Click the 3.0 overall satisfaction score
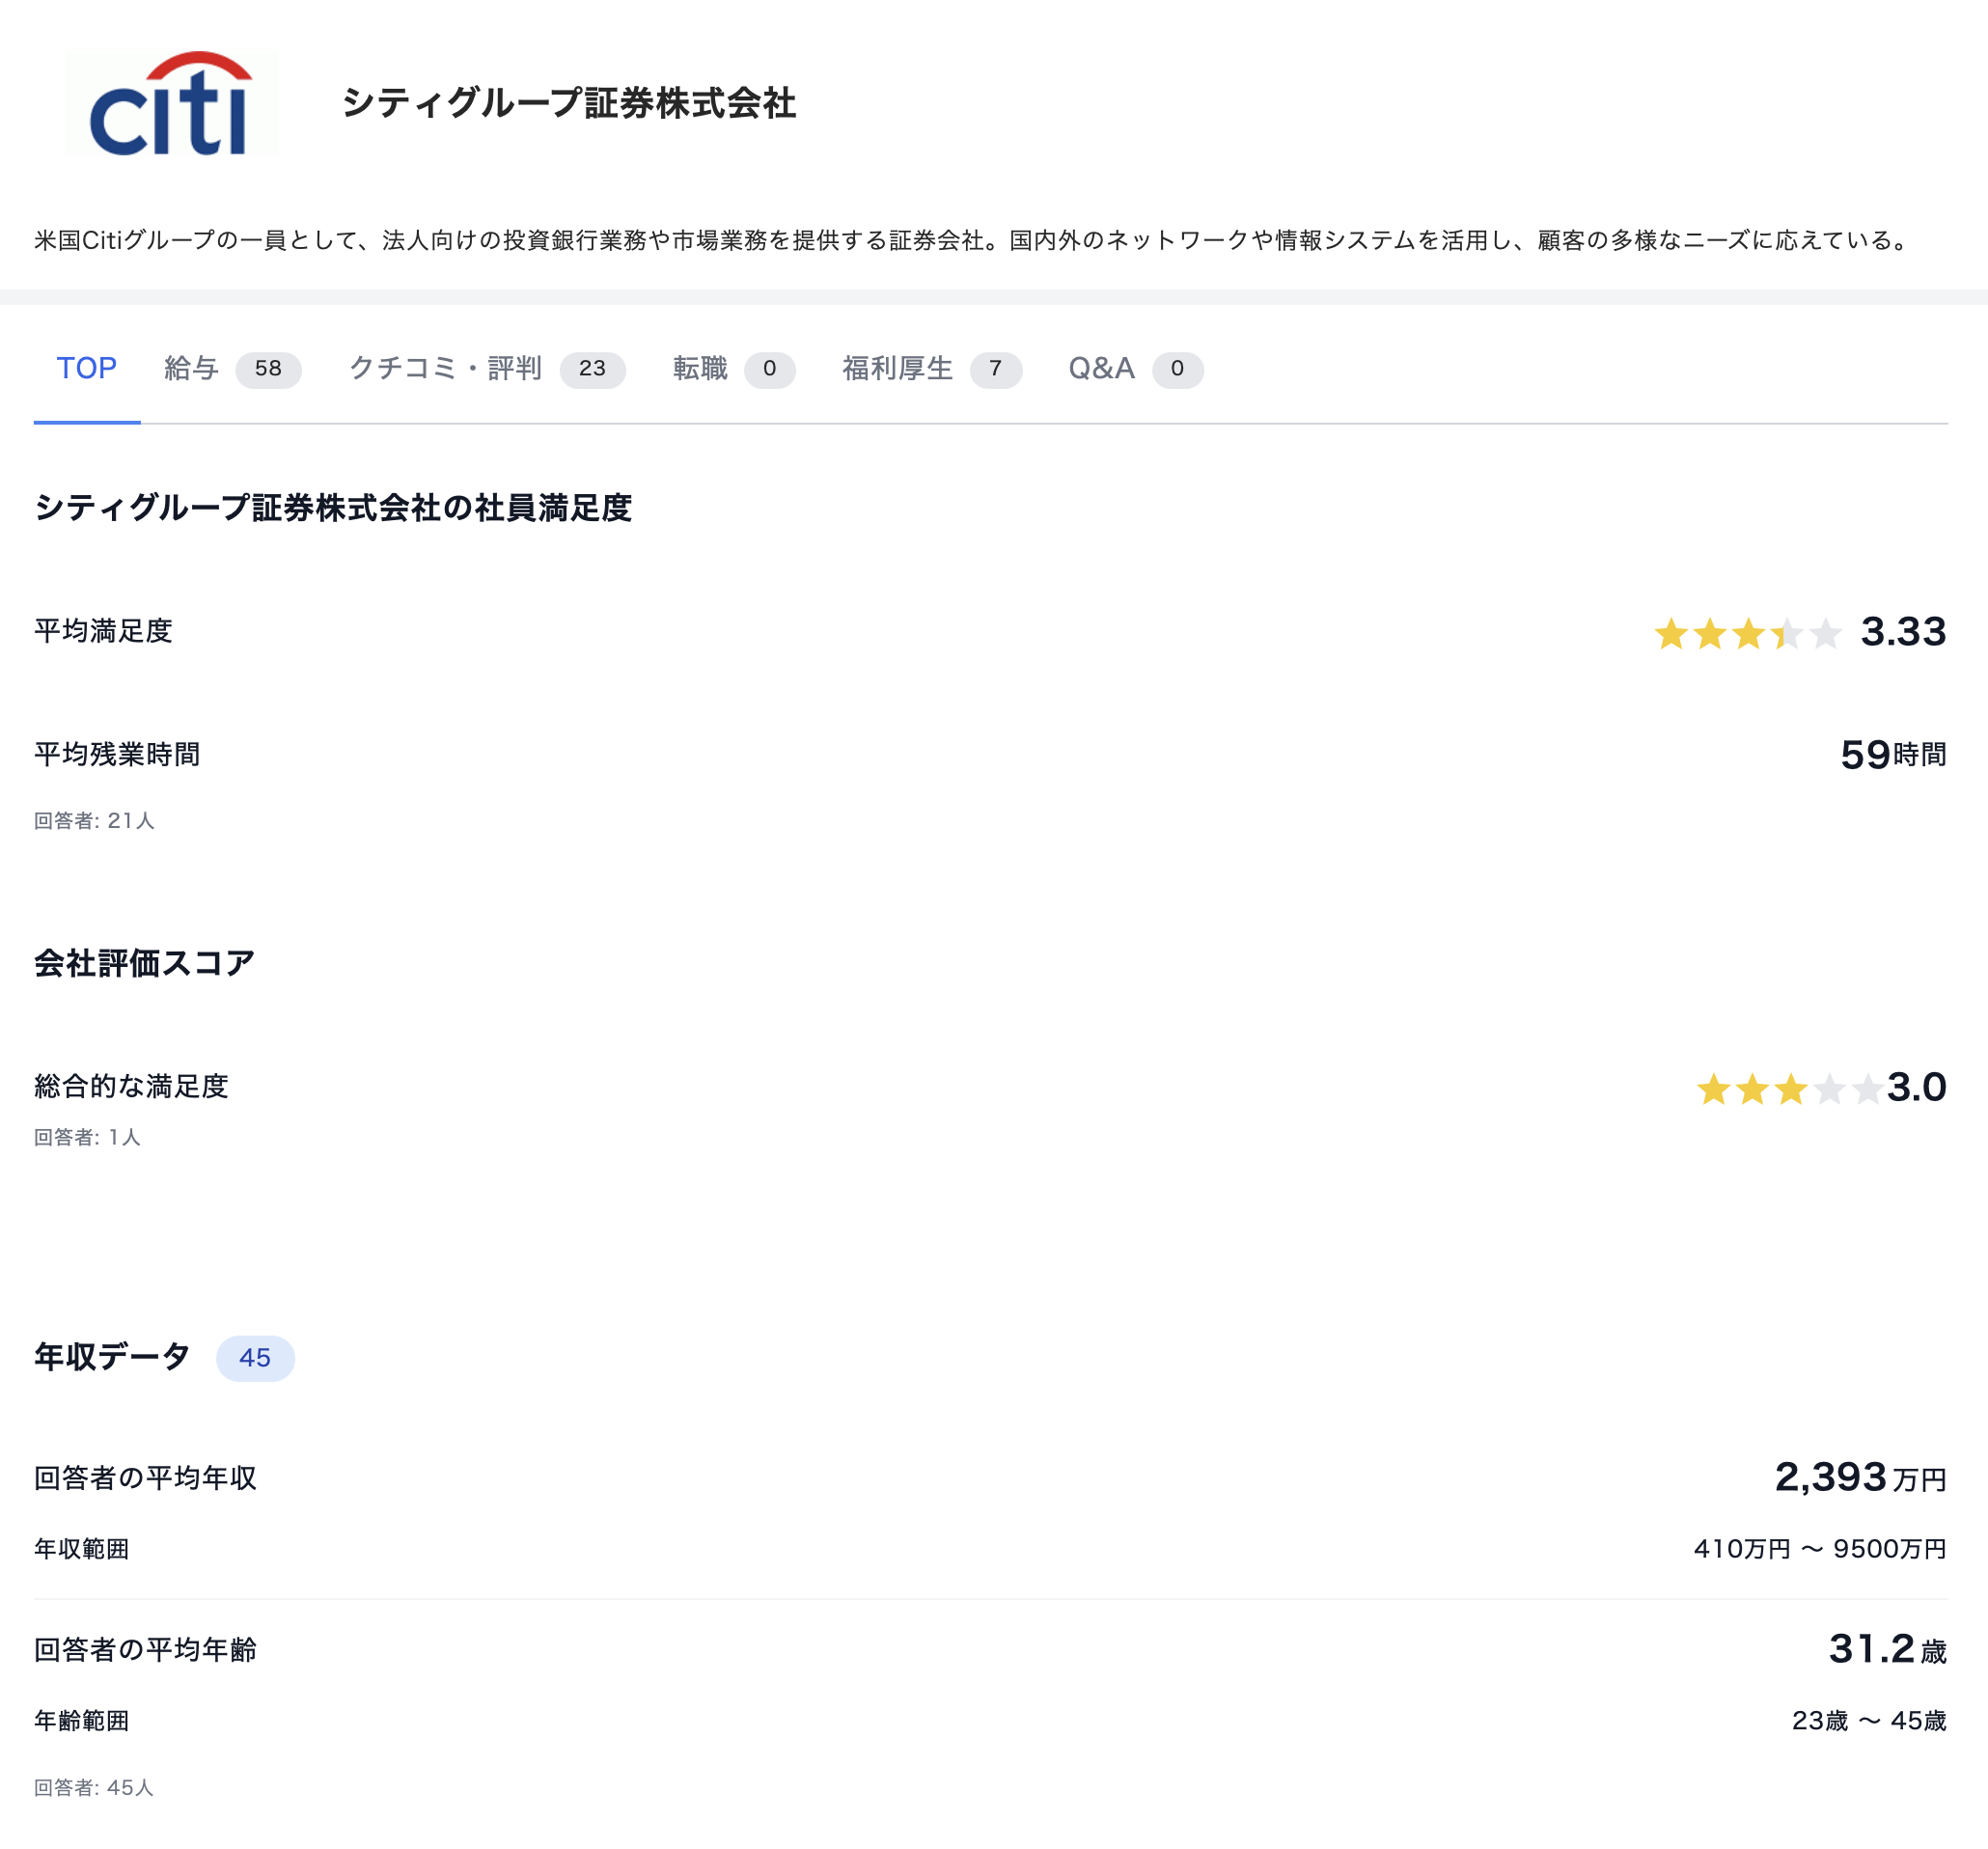The width and height of the screenshot is (1988, 1849). tap(1917, 1087)
